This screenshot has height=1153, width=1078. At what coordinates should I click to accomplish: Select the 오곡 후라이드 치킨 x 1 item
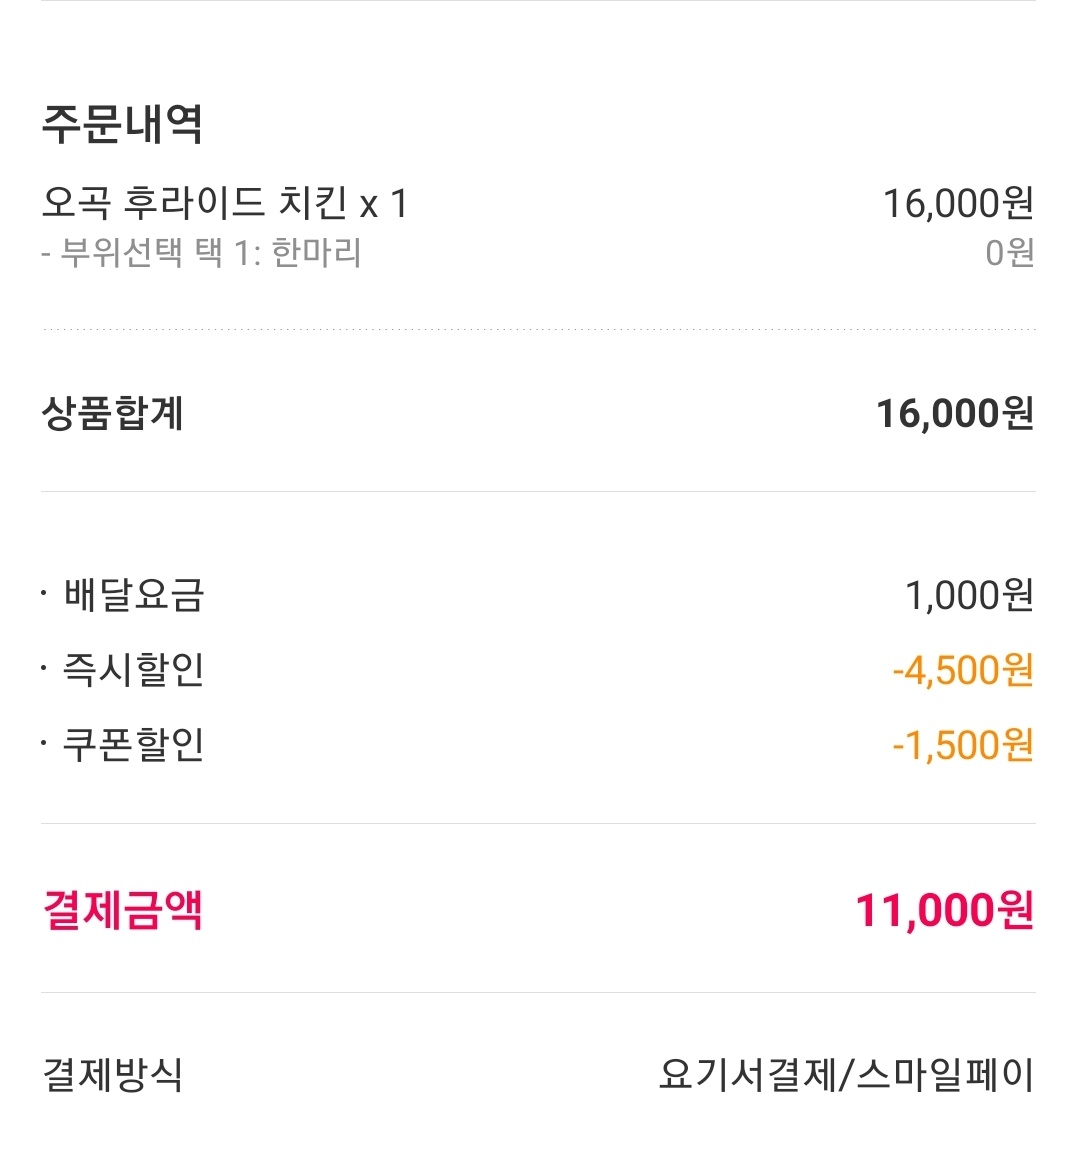(225, 203)
